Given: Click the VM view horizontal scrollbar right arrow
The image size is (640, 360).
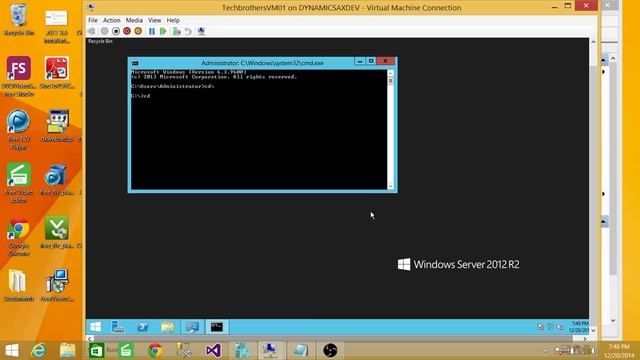Looking at the screenshot, I should point(585,338).
